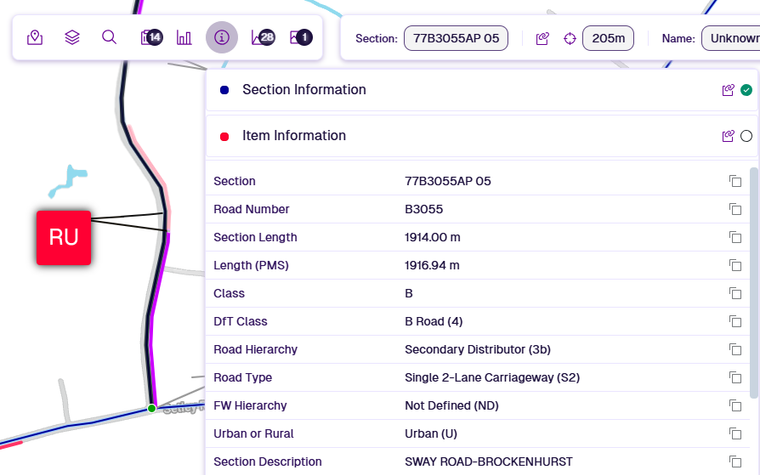Screen dimensions: 760x475
Task: Click the Single 2-Lane Carriageway (S2) value
Action: coord(492,378)
